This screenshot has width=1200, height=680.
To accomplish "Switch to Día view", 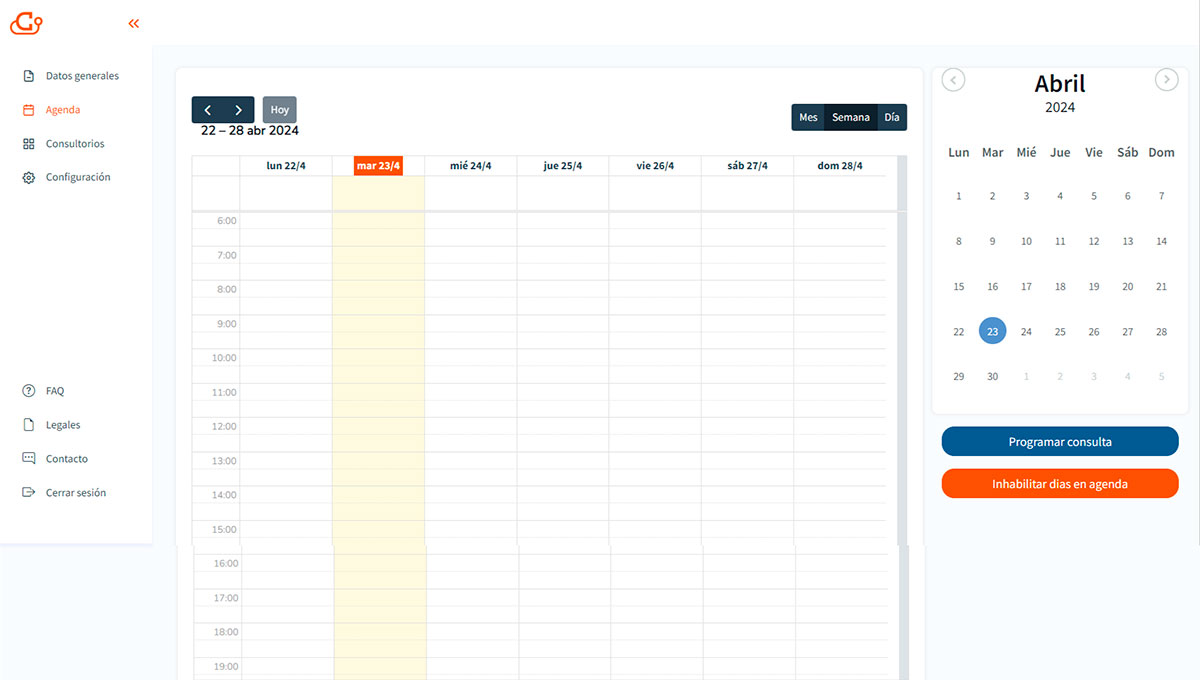I will tap(892, 117).
